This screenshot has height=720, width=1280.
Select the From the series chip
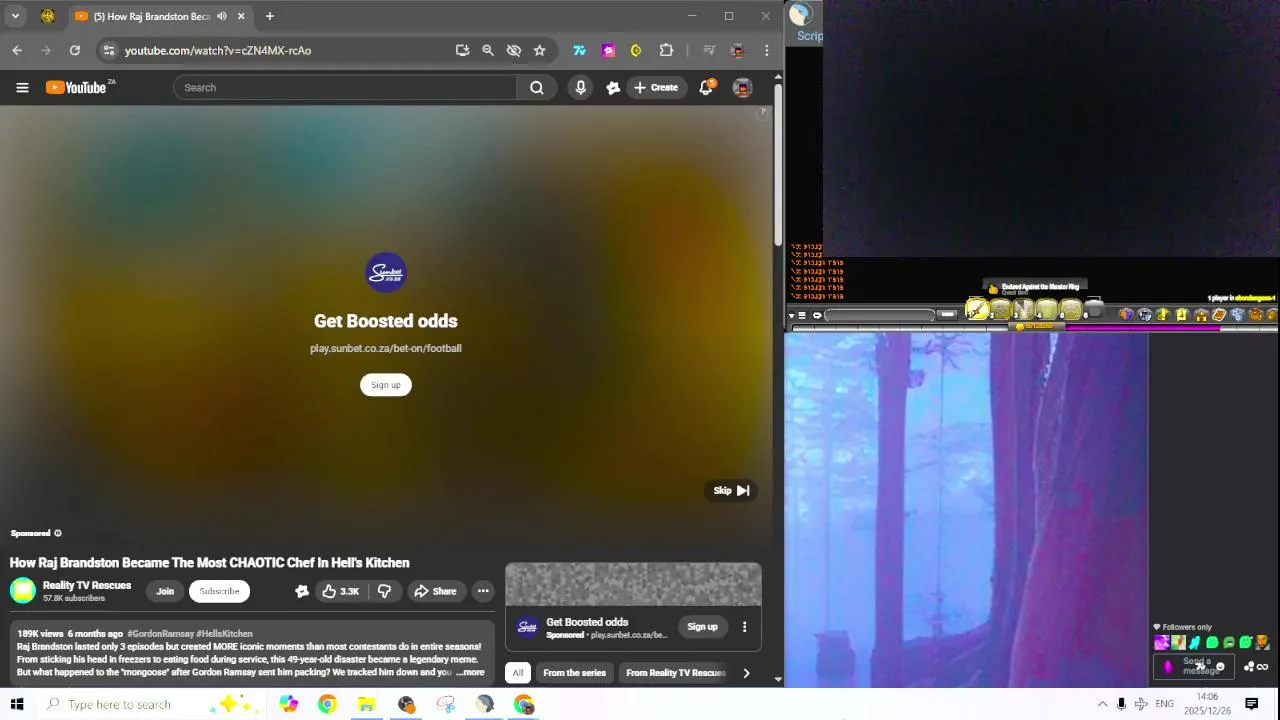tap(574, 673)
